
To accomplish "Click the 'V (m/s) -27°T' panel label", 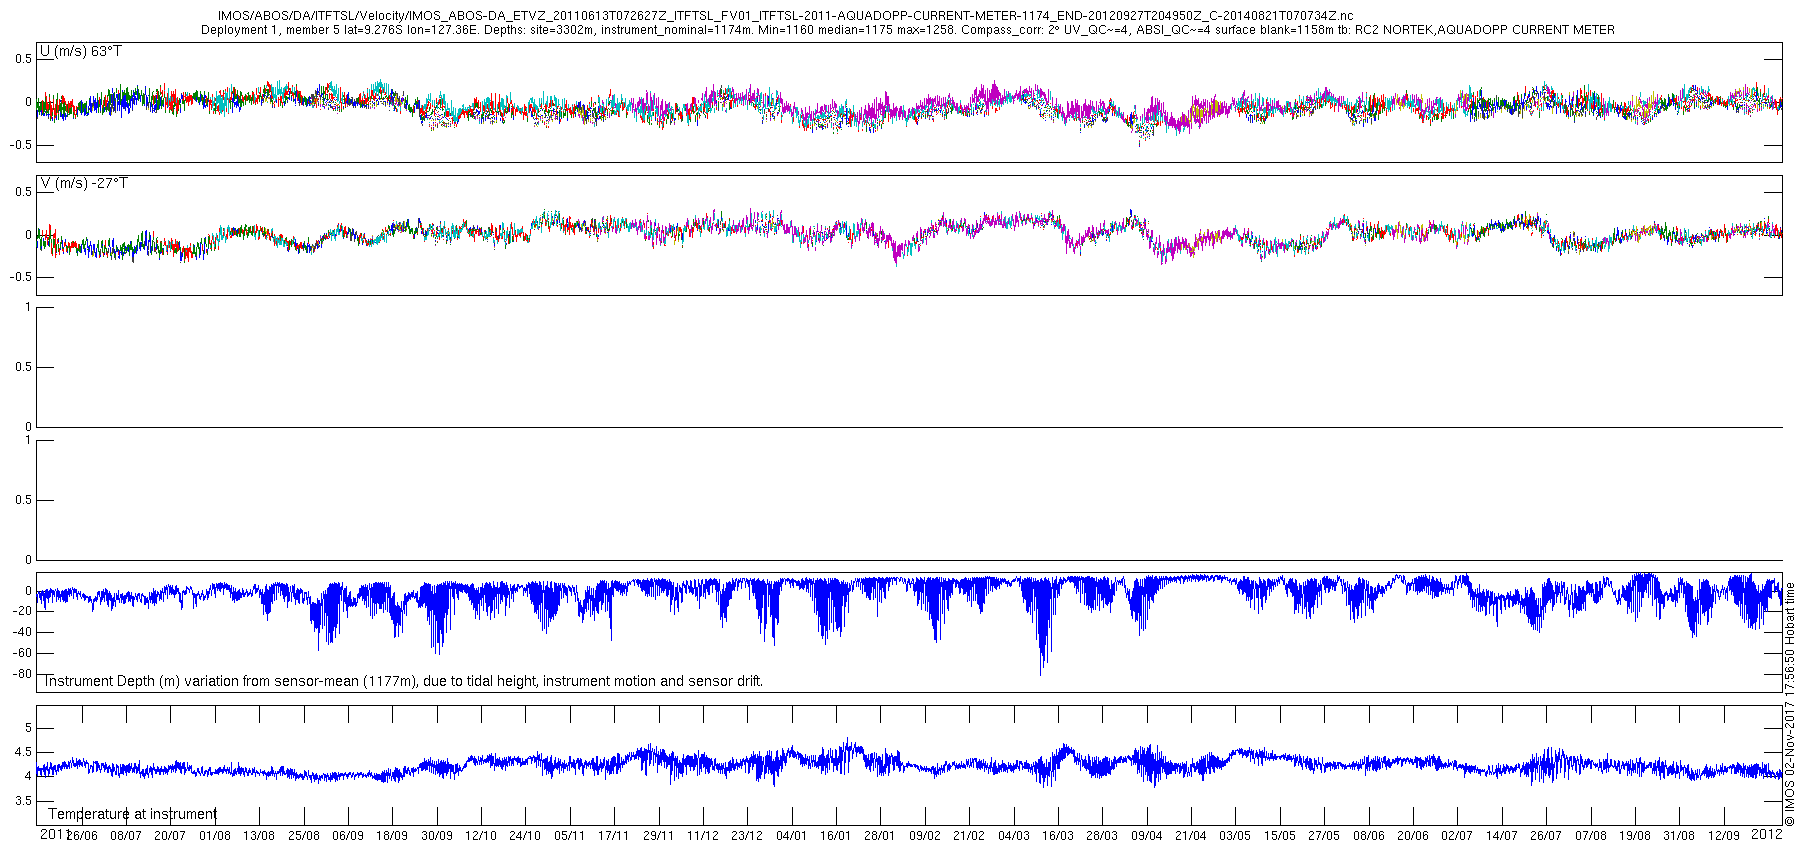I will (84, 183).
